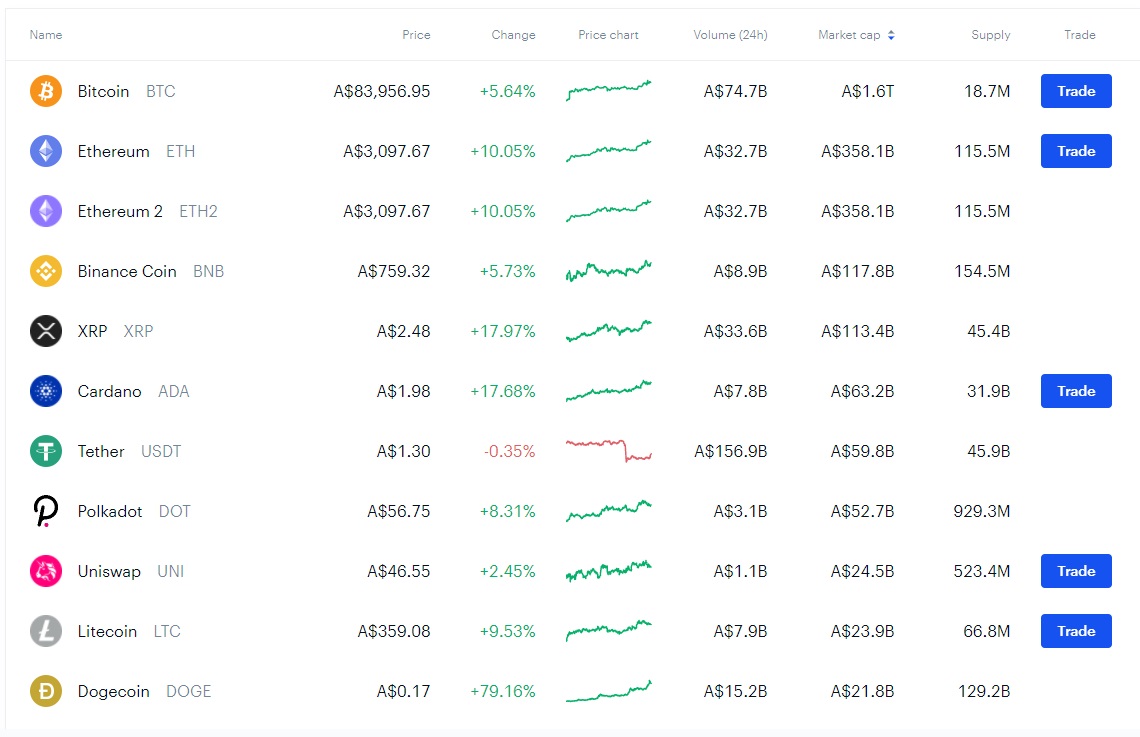Open the Dogecoin name link
This screenshot has height=737, width=1140.
pos(113,691)
